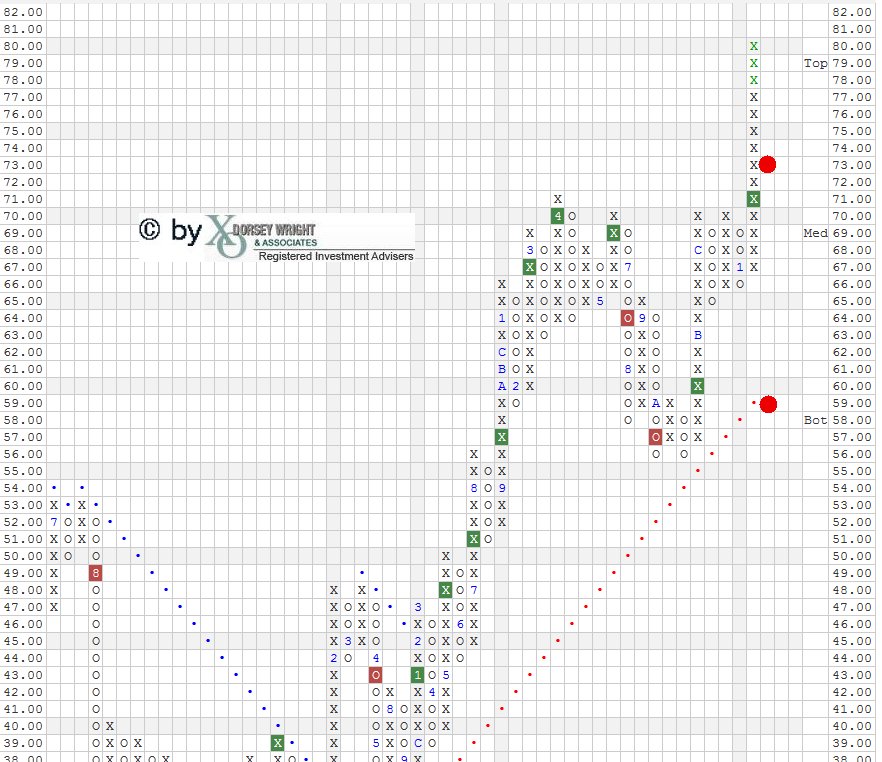
Task: Select the 'Bot 58.00' label
Action: 838,420
